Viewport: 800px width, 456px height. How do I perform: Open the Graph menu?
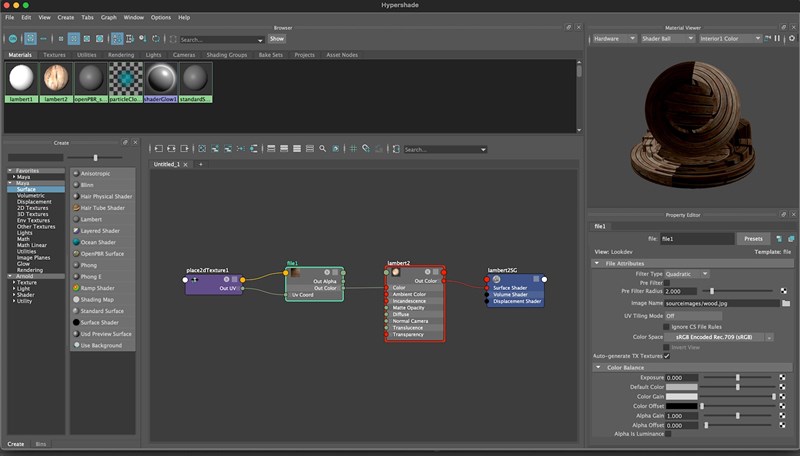pyautogui.click(x=108, y=17)
